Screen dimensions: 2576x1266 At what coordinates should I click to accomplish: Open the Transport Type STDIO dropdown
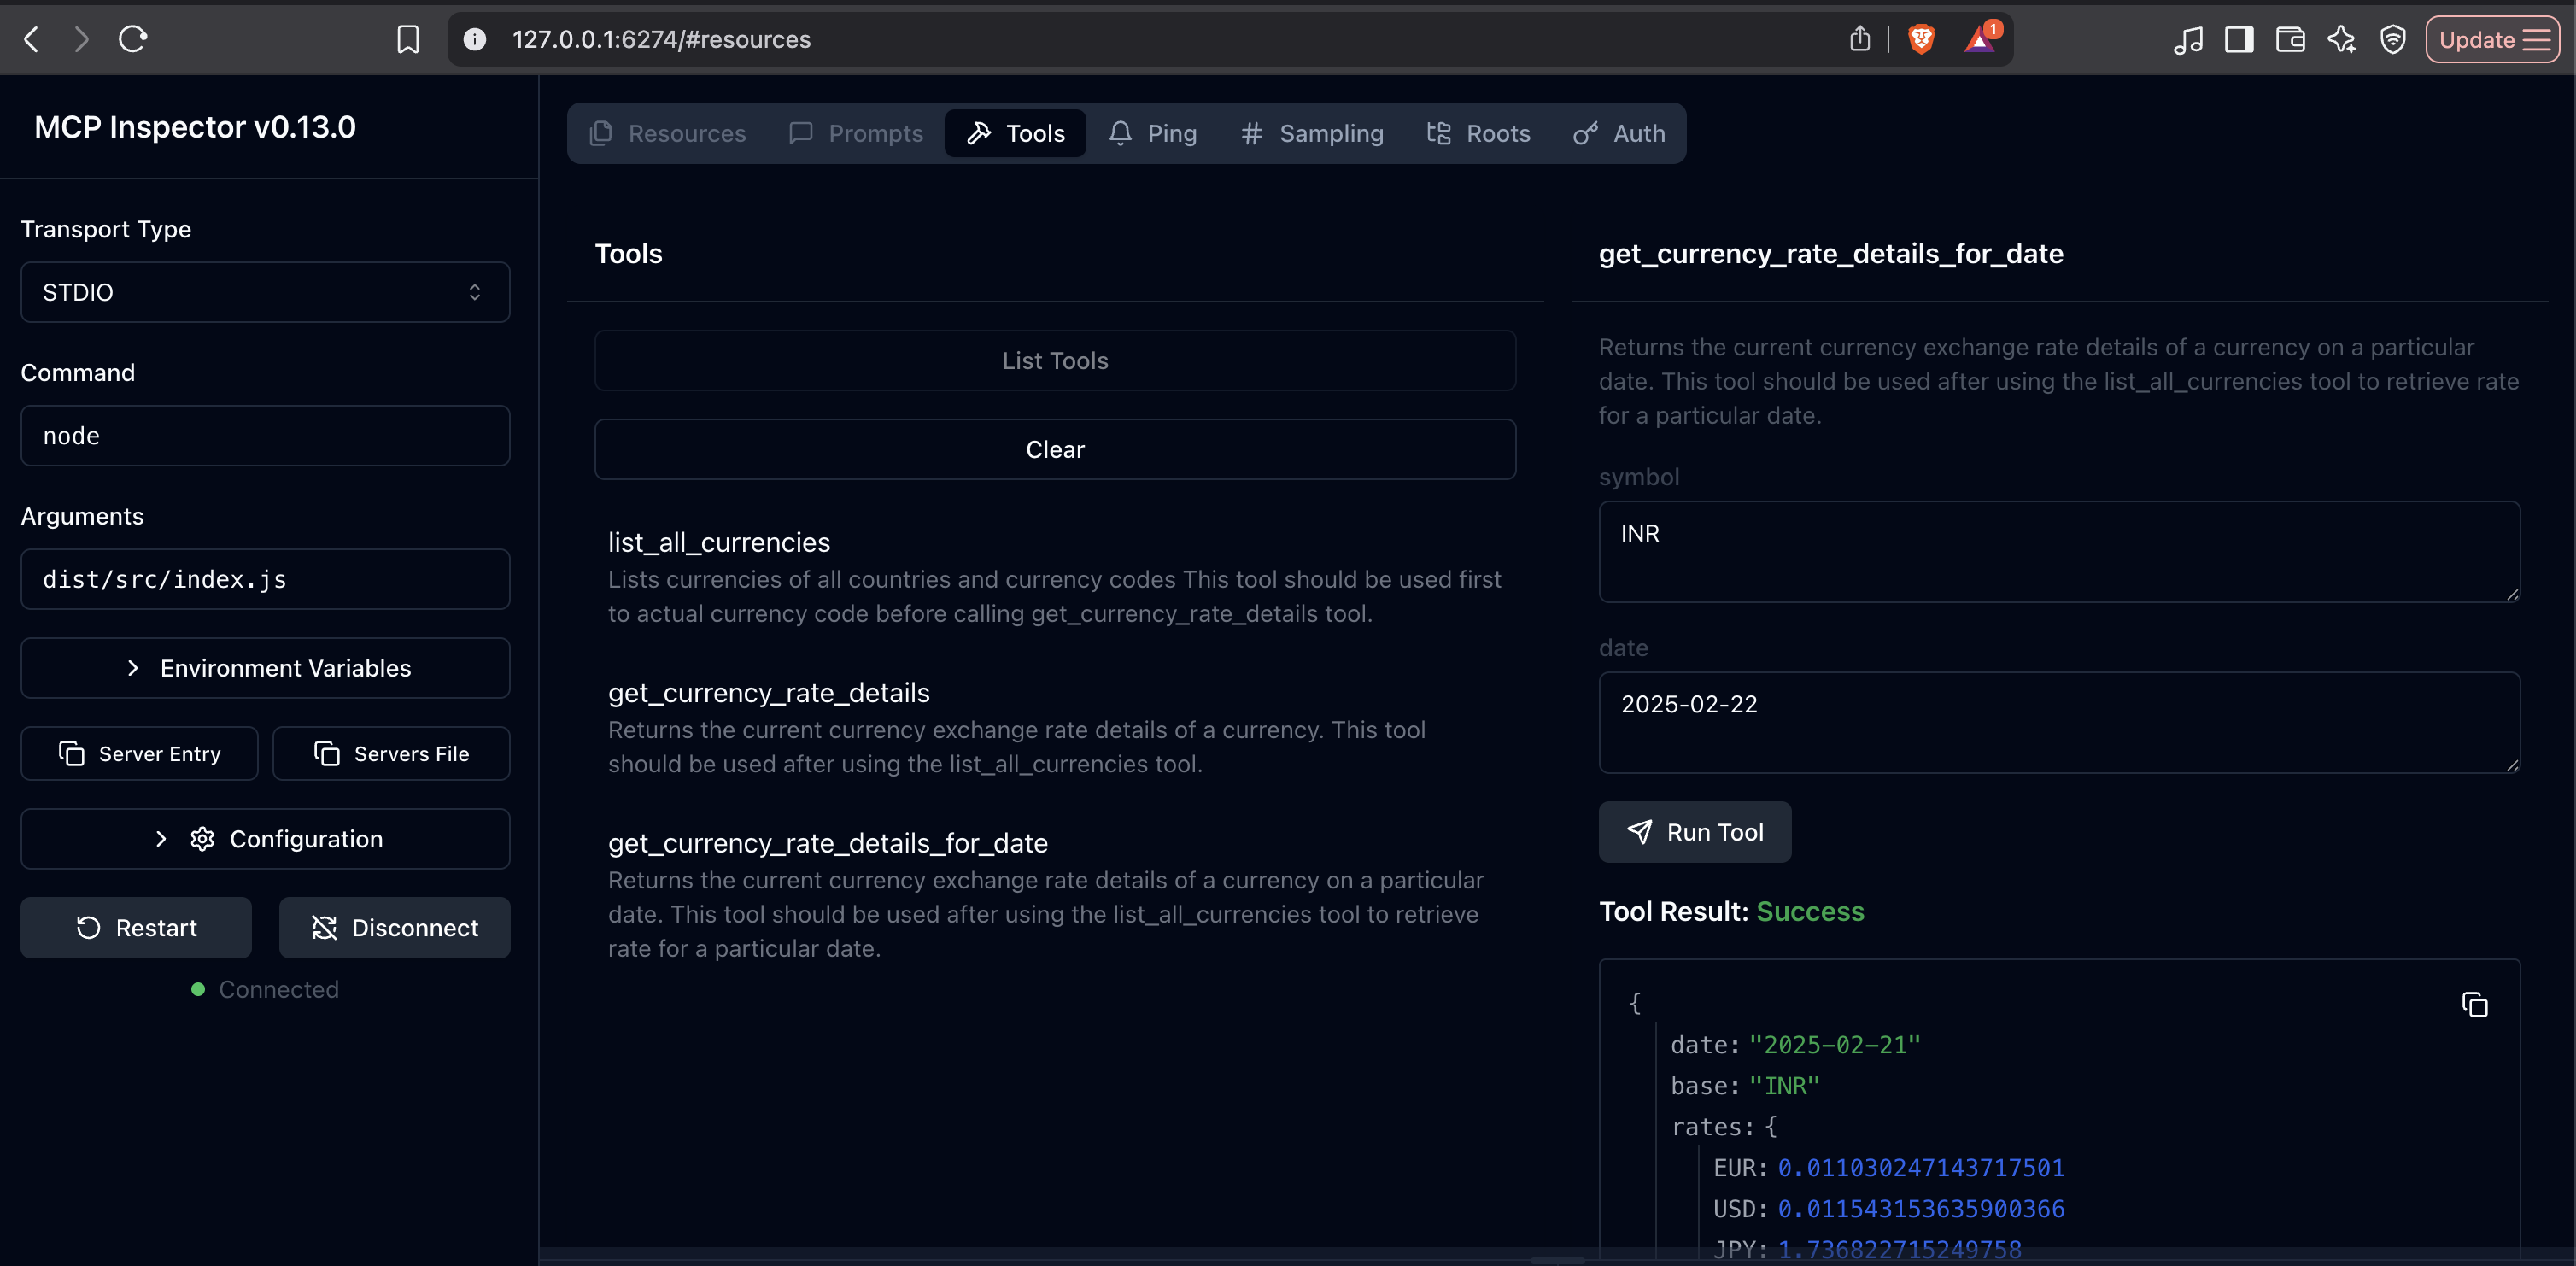coord(265,292)
